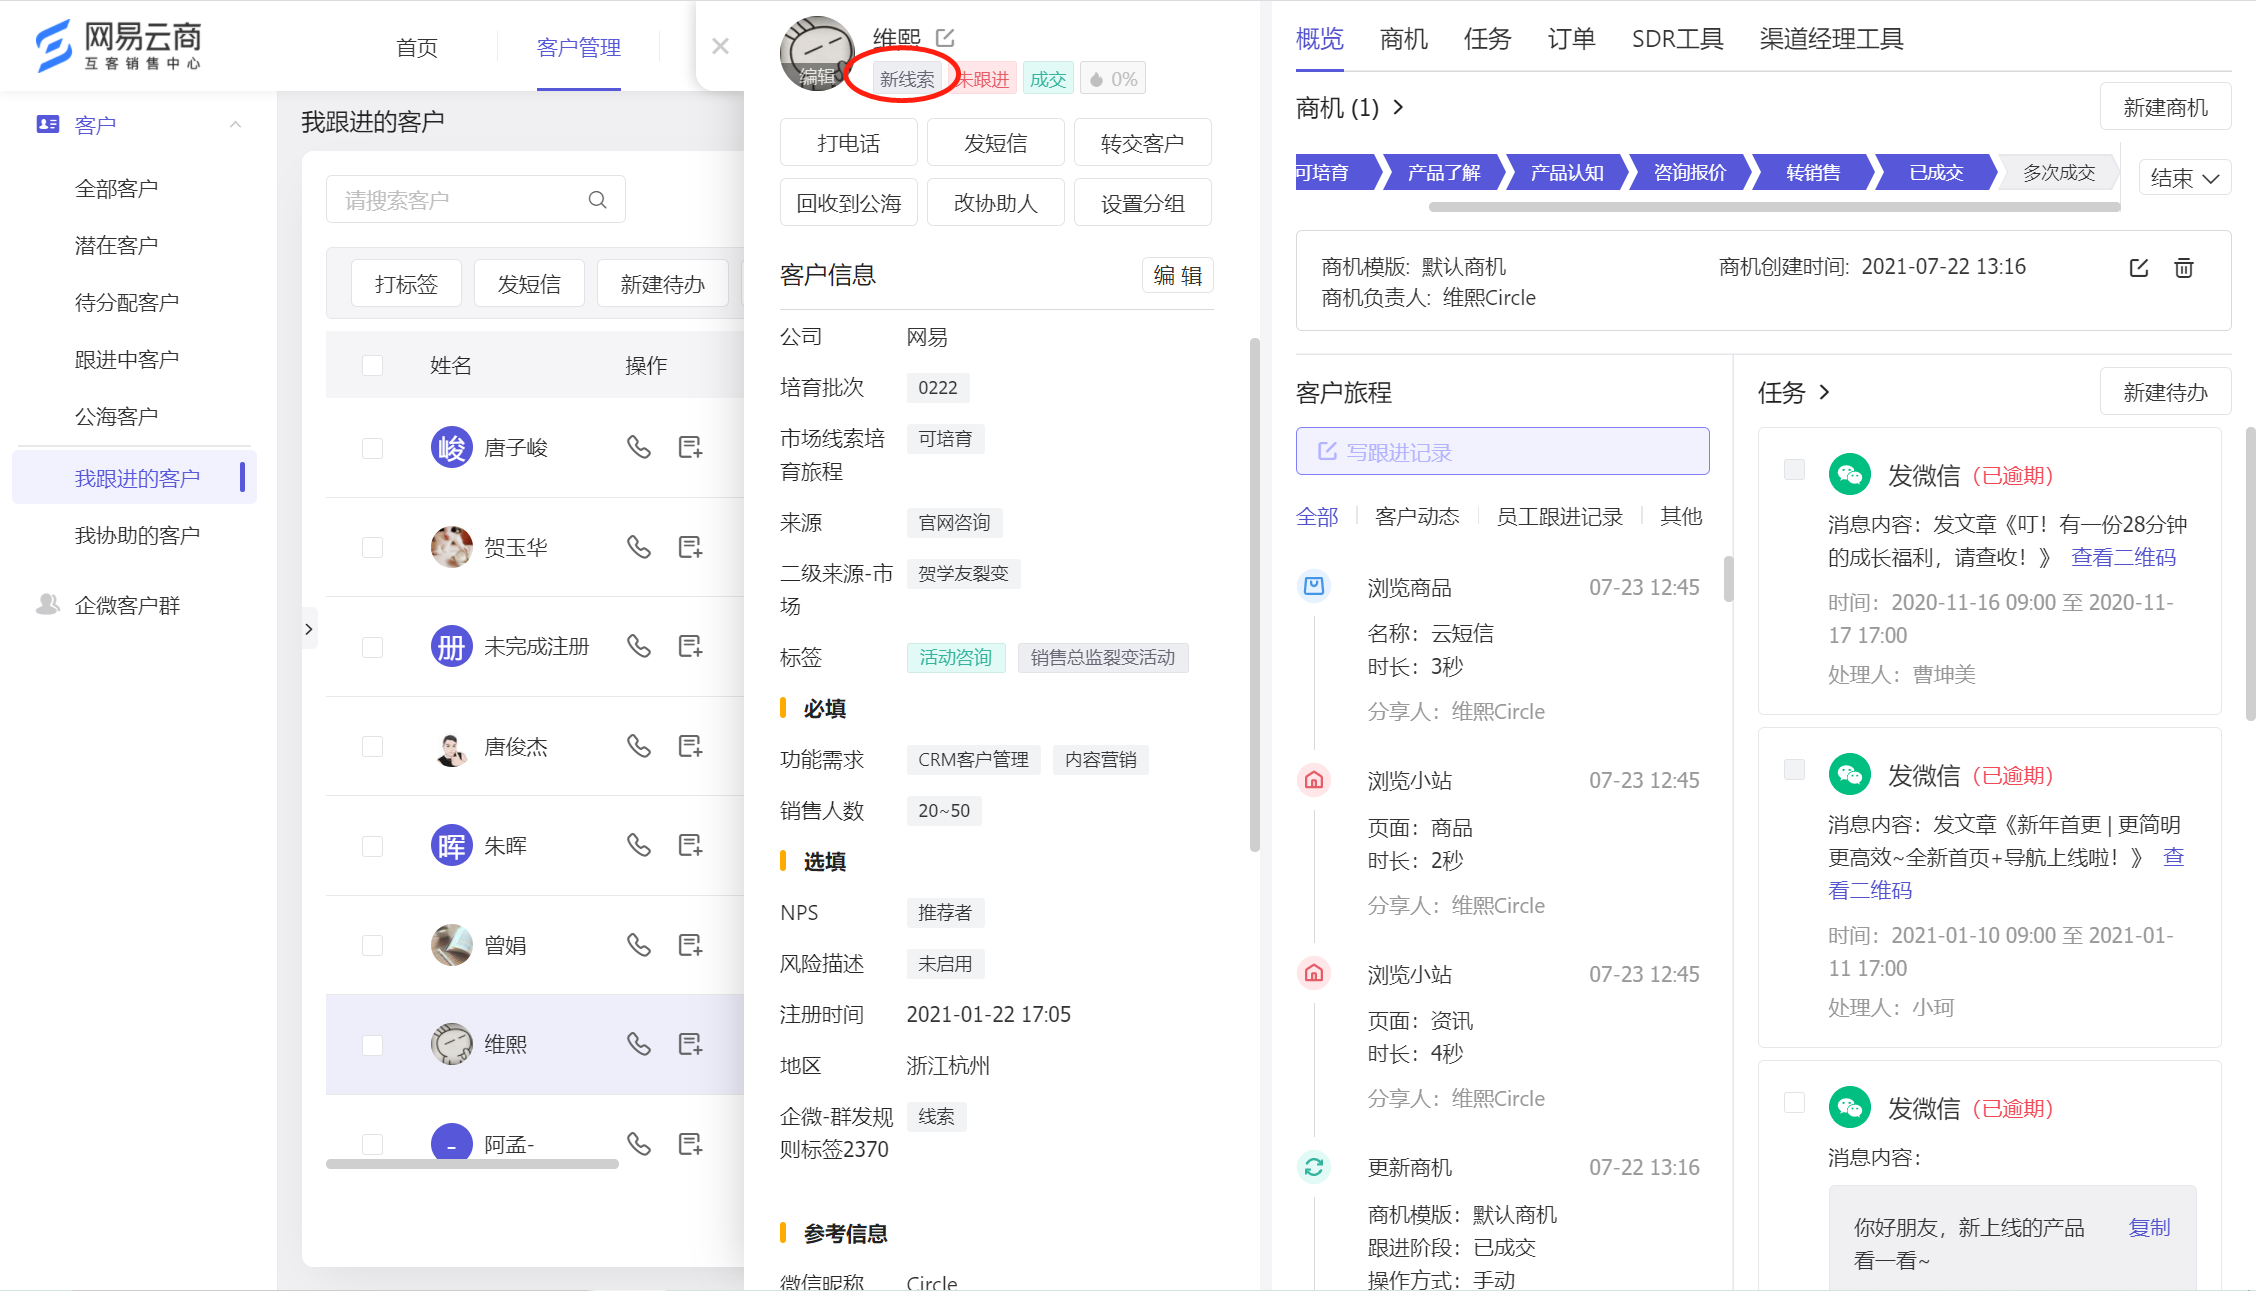
Task: Open the 结束 dropdown
Action: pyautogui.click(x=2184, y=178)
